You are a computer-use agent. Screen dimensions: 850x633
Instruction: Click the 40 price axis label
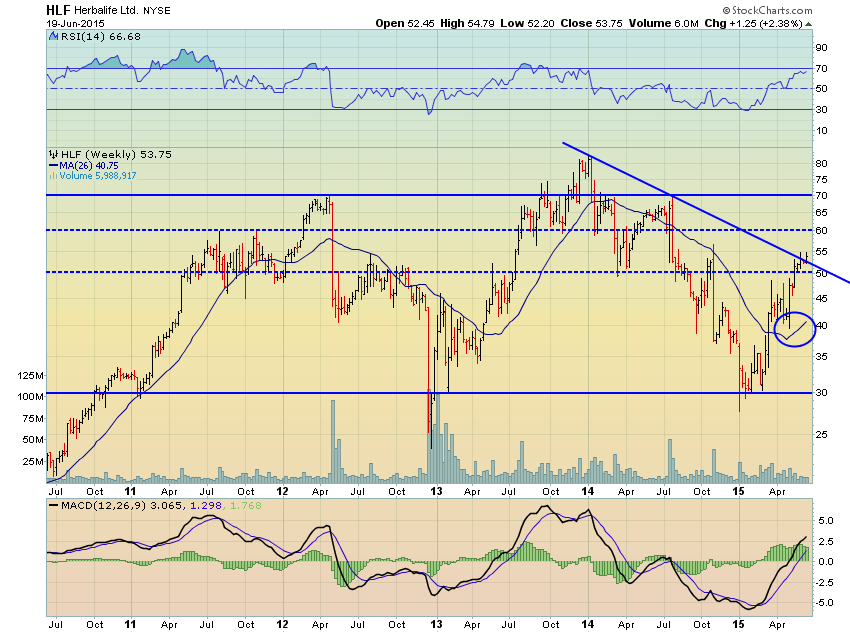pyautogui.click(x=821, y=326)
